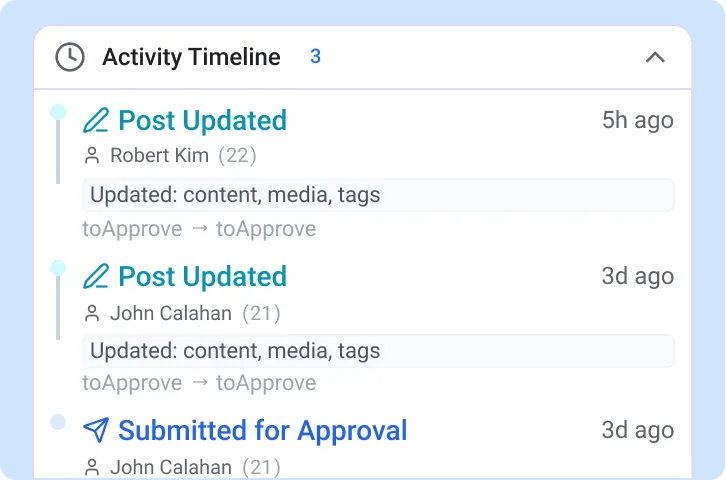The height and width of the screenshot is (480, 726).
Task: Click the user icon next to Robert Kim
Action: [x=92, y=155]
